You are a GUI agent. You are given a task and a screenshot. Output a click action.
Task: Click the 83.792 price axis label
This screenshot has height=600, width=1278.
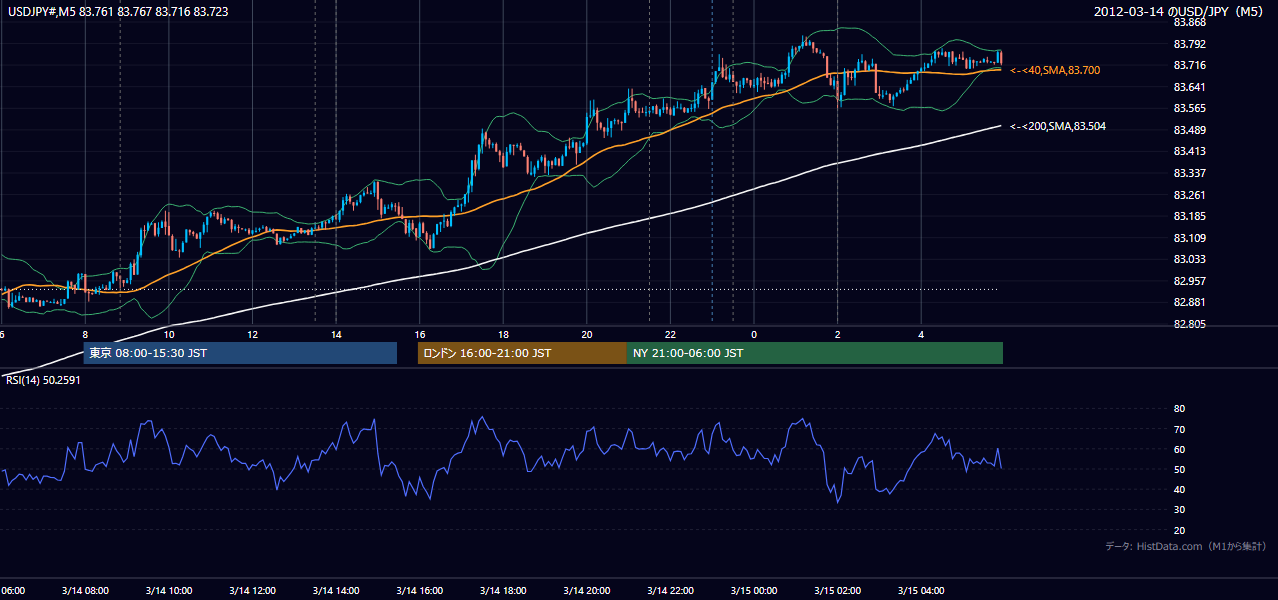point(1189,44)
